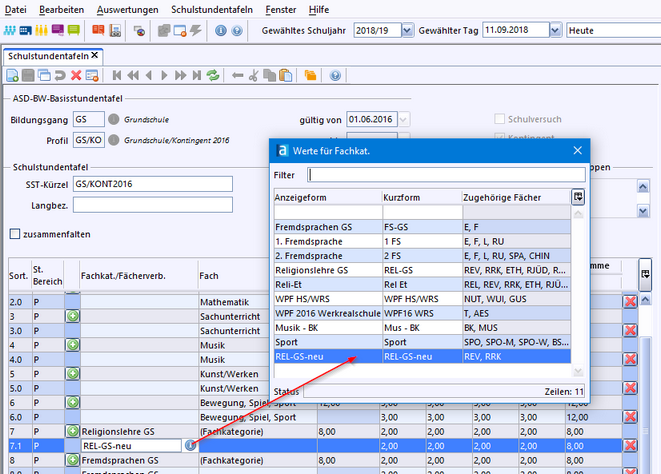Image resolution: width=661 pixels, height=474 pixels.
Task: Click green plus icon in Fremdsprachen GS row
Action: click(x=73, y=460)
